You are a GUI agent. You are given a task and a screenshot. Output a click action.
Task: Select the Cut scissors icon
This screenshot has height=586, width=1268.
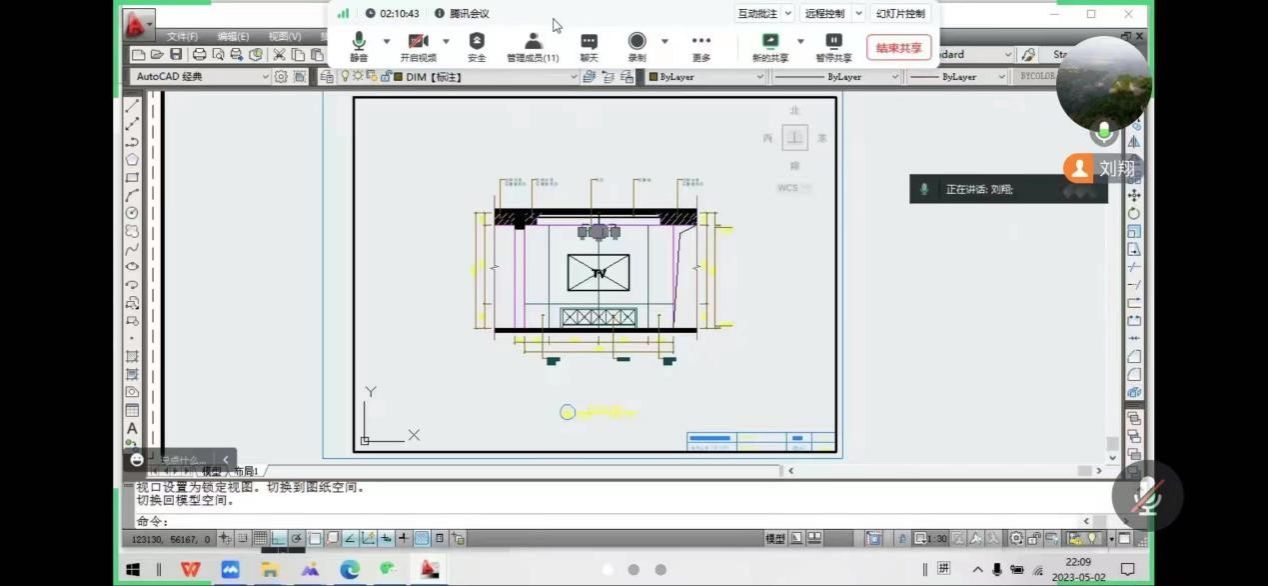(x=279, y=54)
